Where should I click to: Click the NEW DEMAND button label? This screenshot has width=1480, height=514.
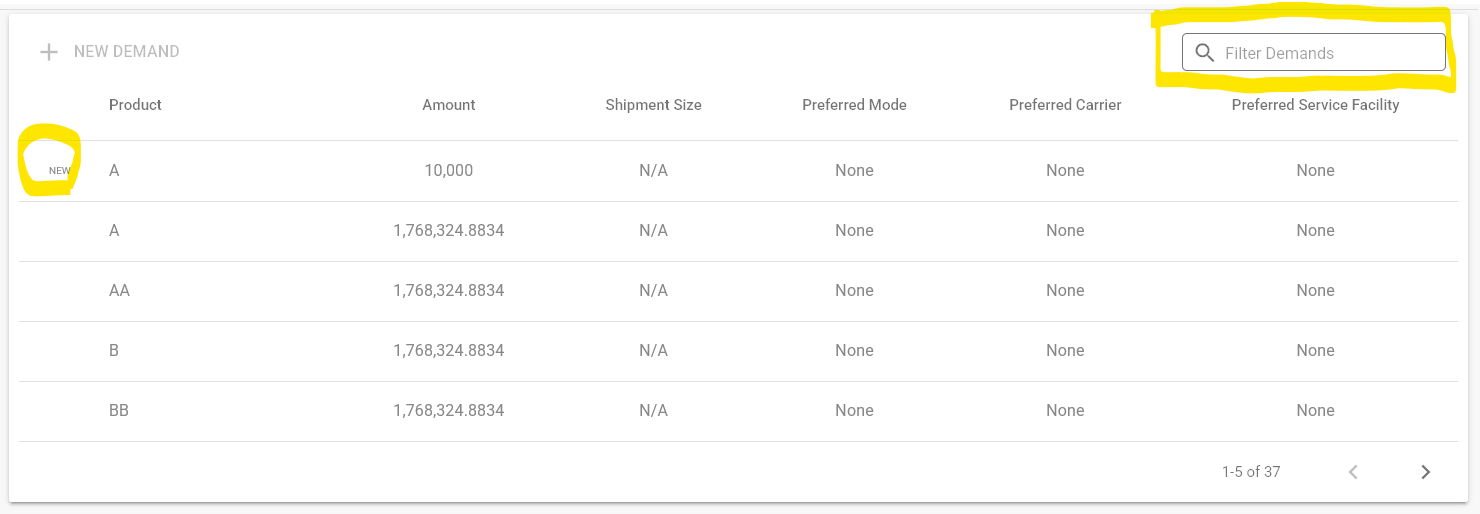point(126,52)
